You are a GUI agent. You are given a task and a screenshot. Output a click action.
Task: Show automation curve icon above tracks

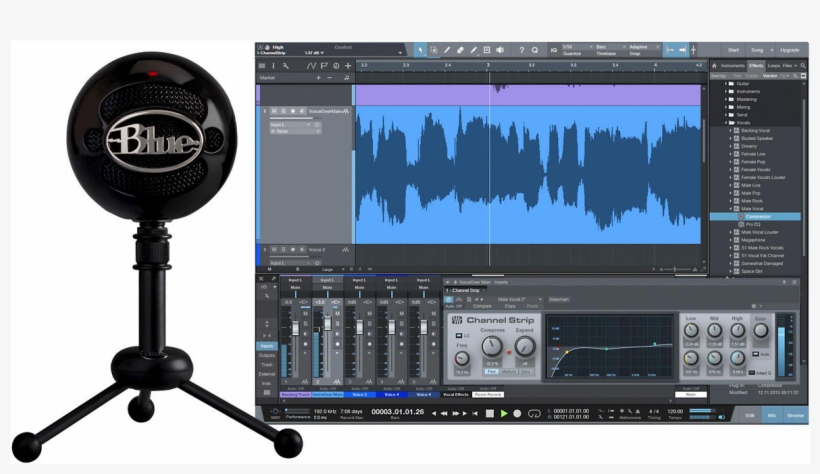point(311,66)
